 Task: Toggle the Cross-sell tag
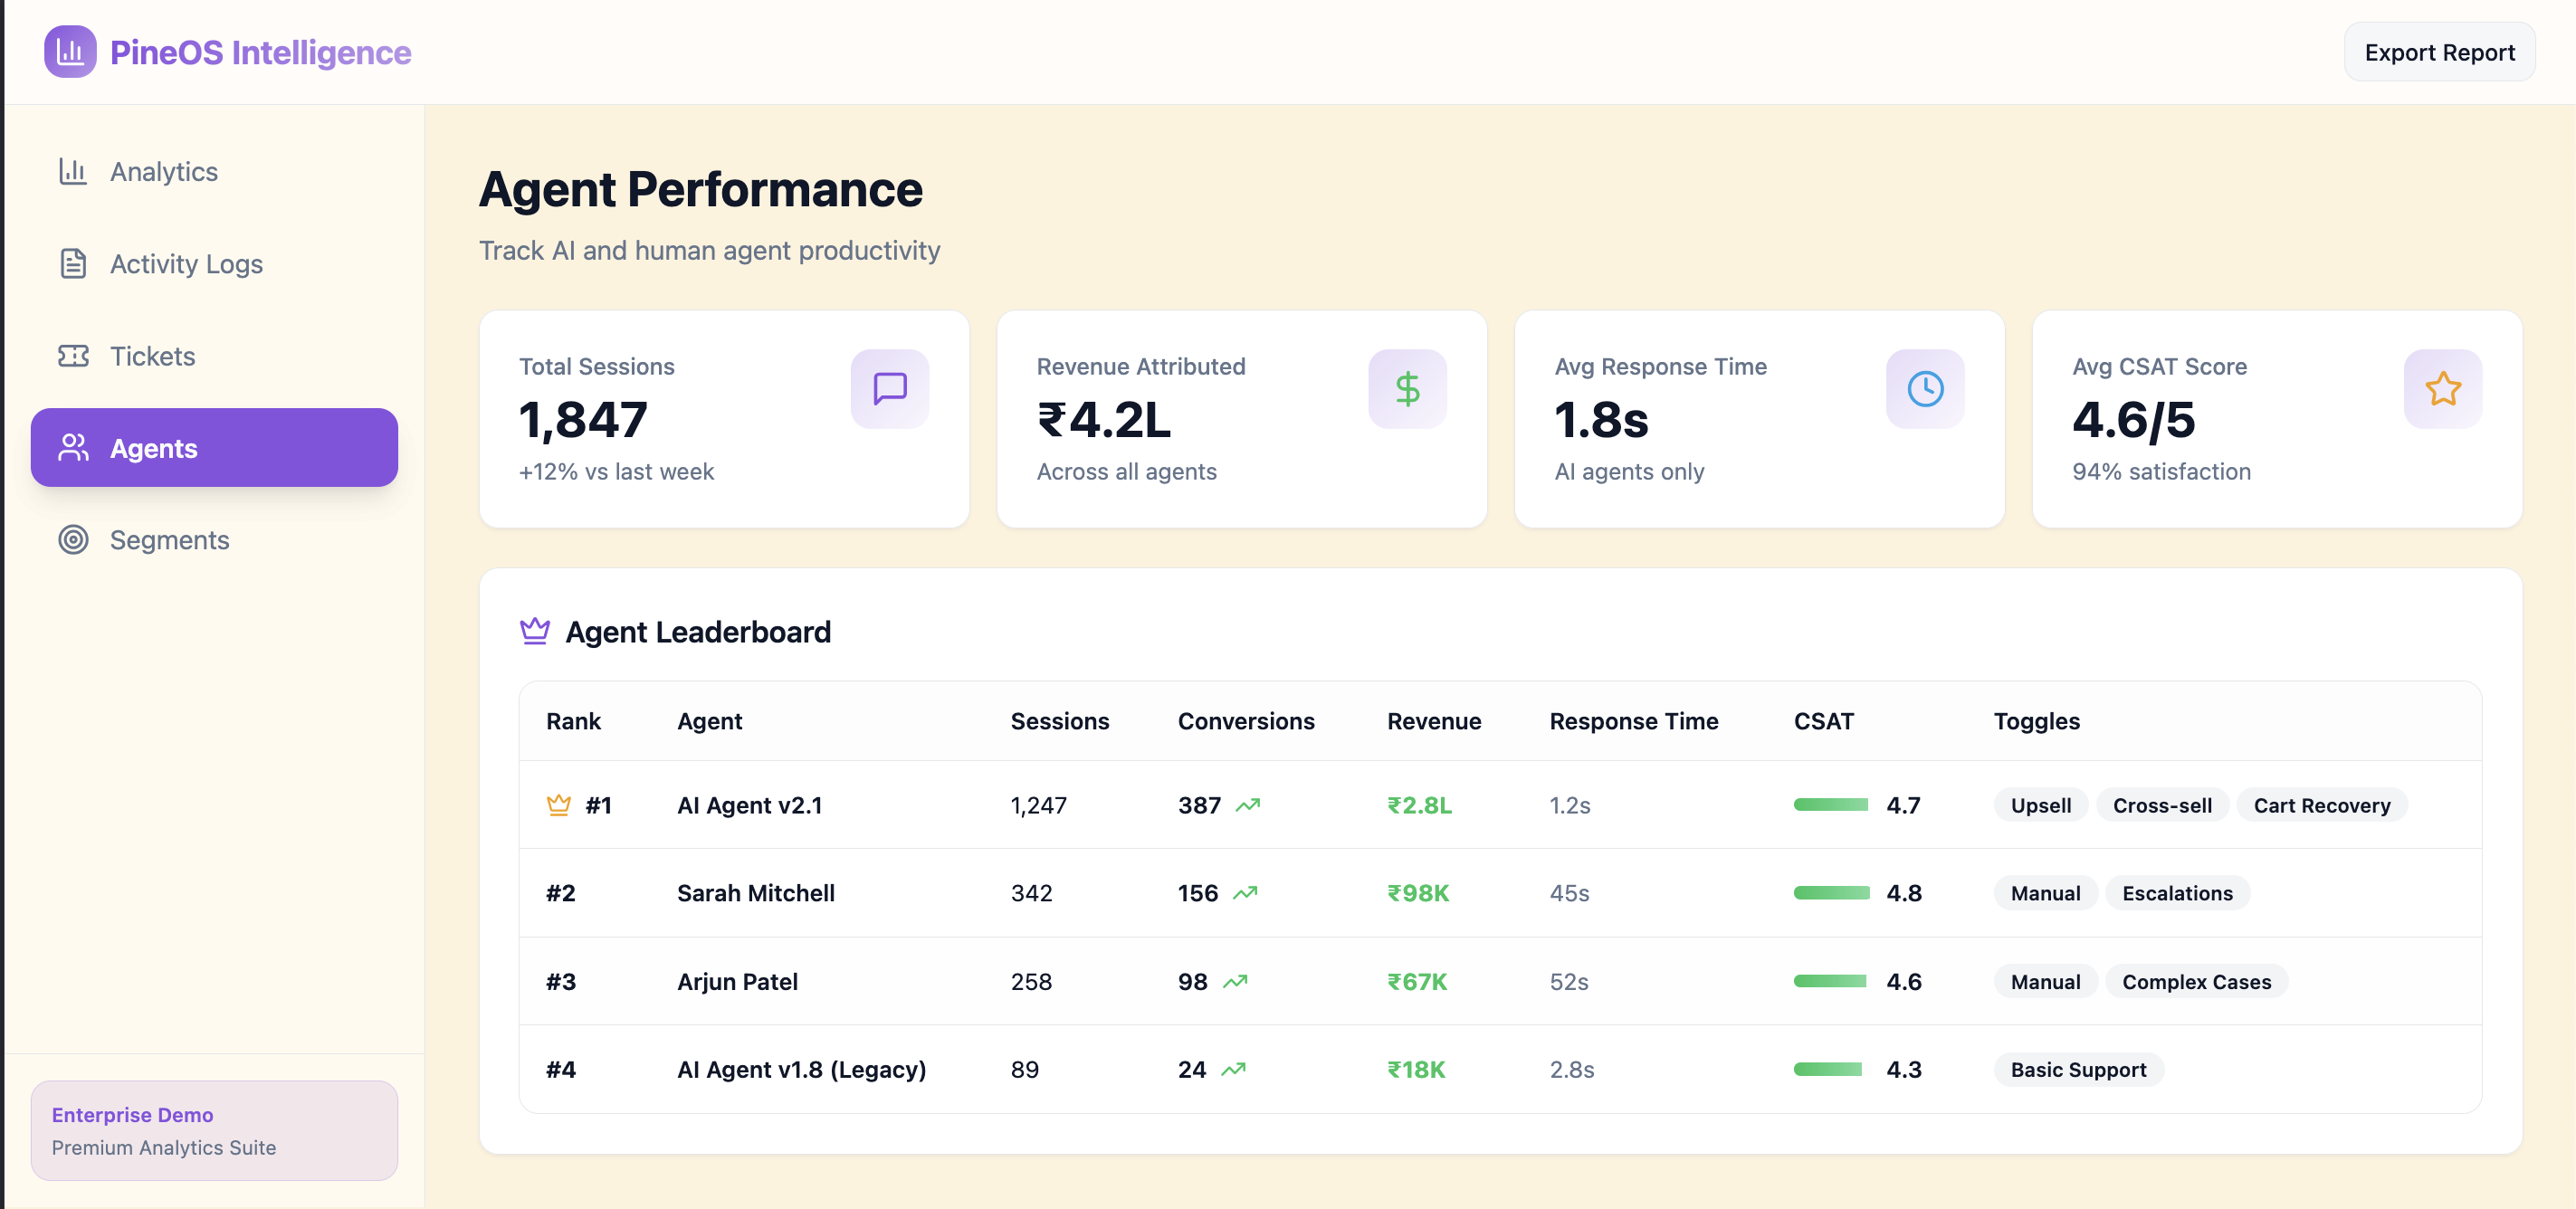2162,805
